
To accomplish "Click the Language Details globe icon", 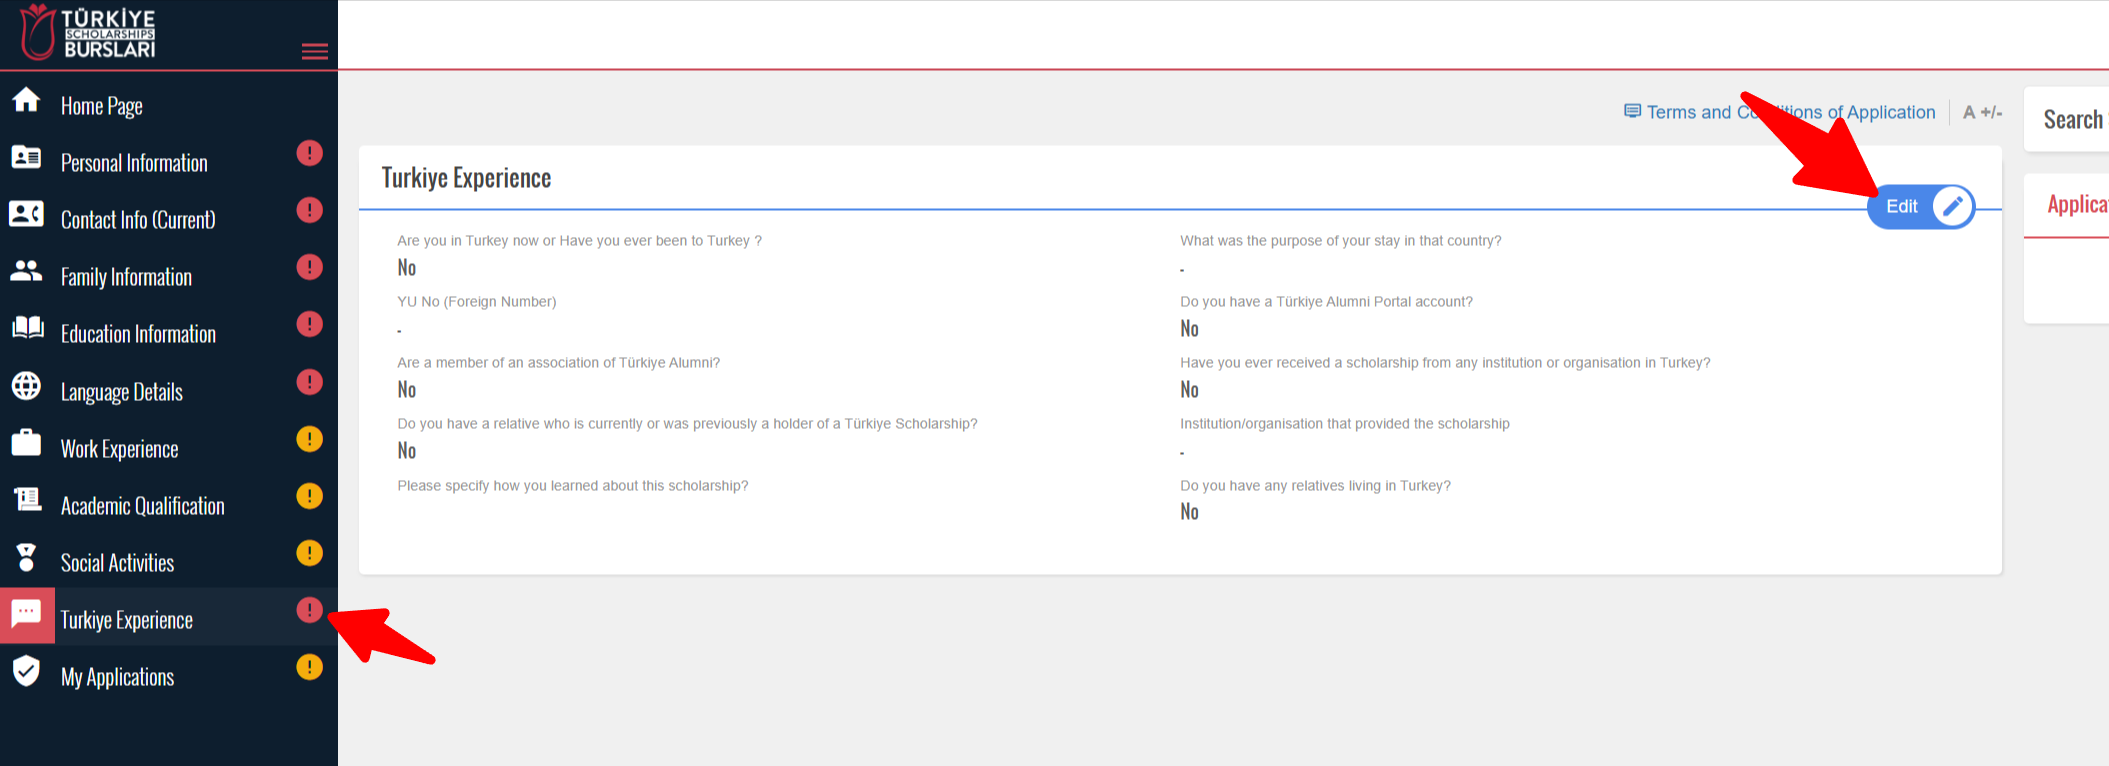I will [26, 386].
